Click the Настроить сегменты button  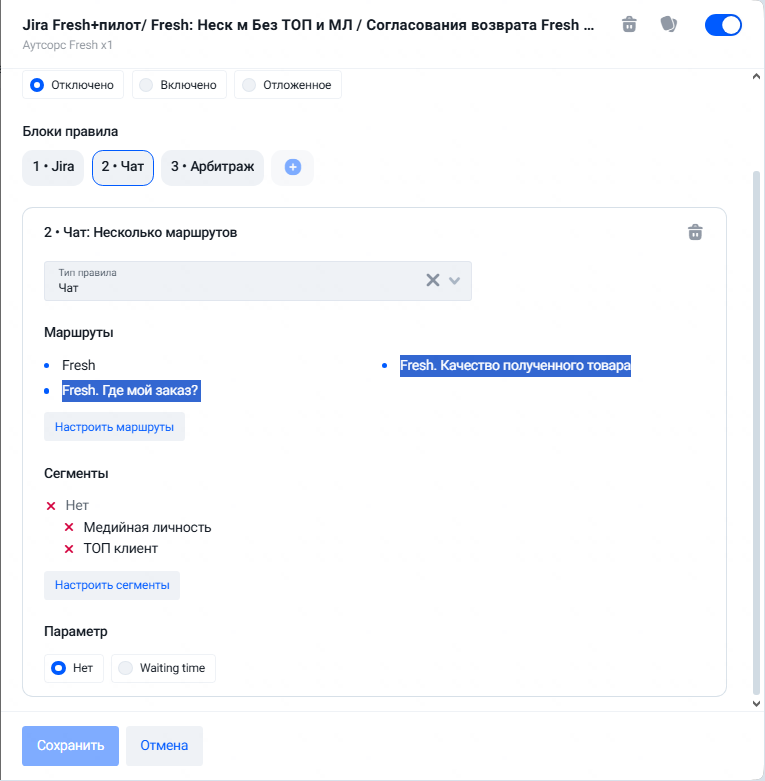pos(112,585)
